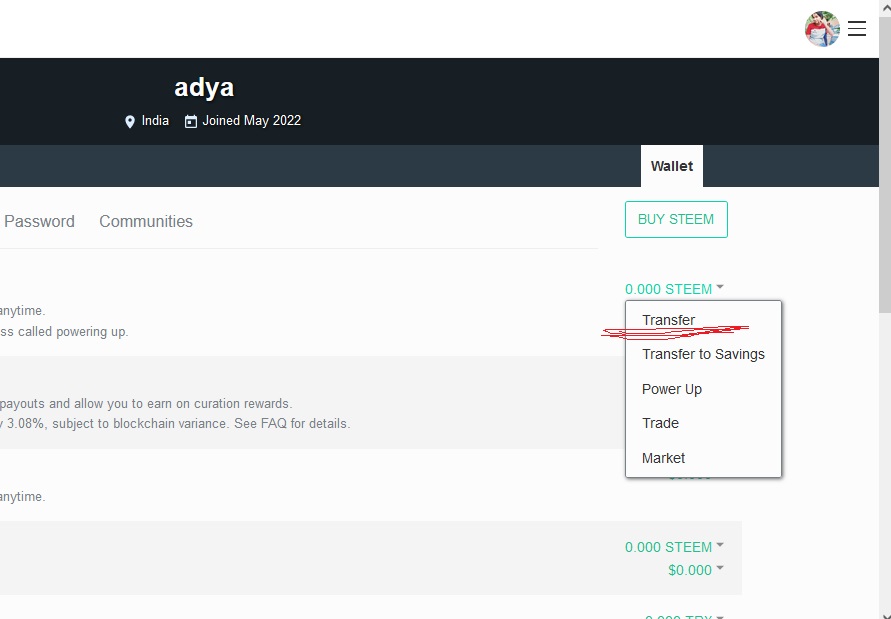Open the Password tab

[39, 221]
